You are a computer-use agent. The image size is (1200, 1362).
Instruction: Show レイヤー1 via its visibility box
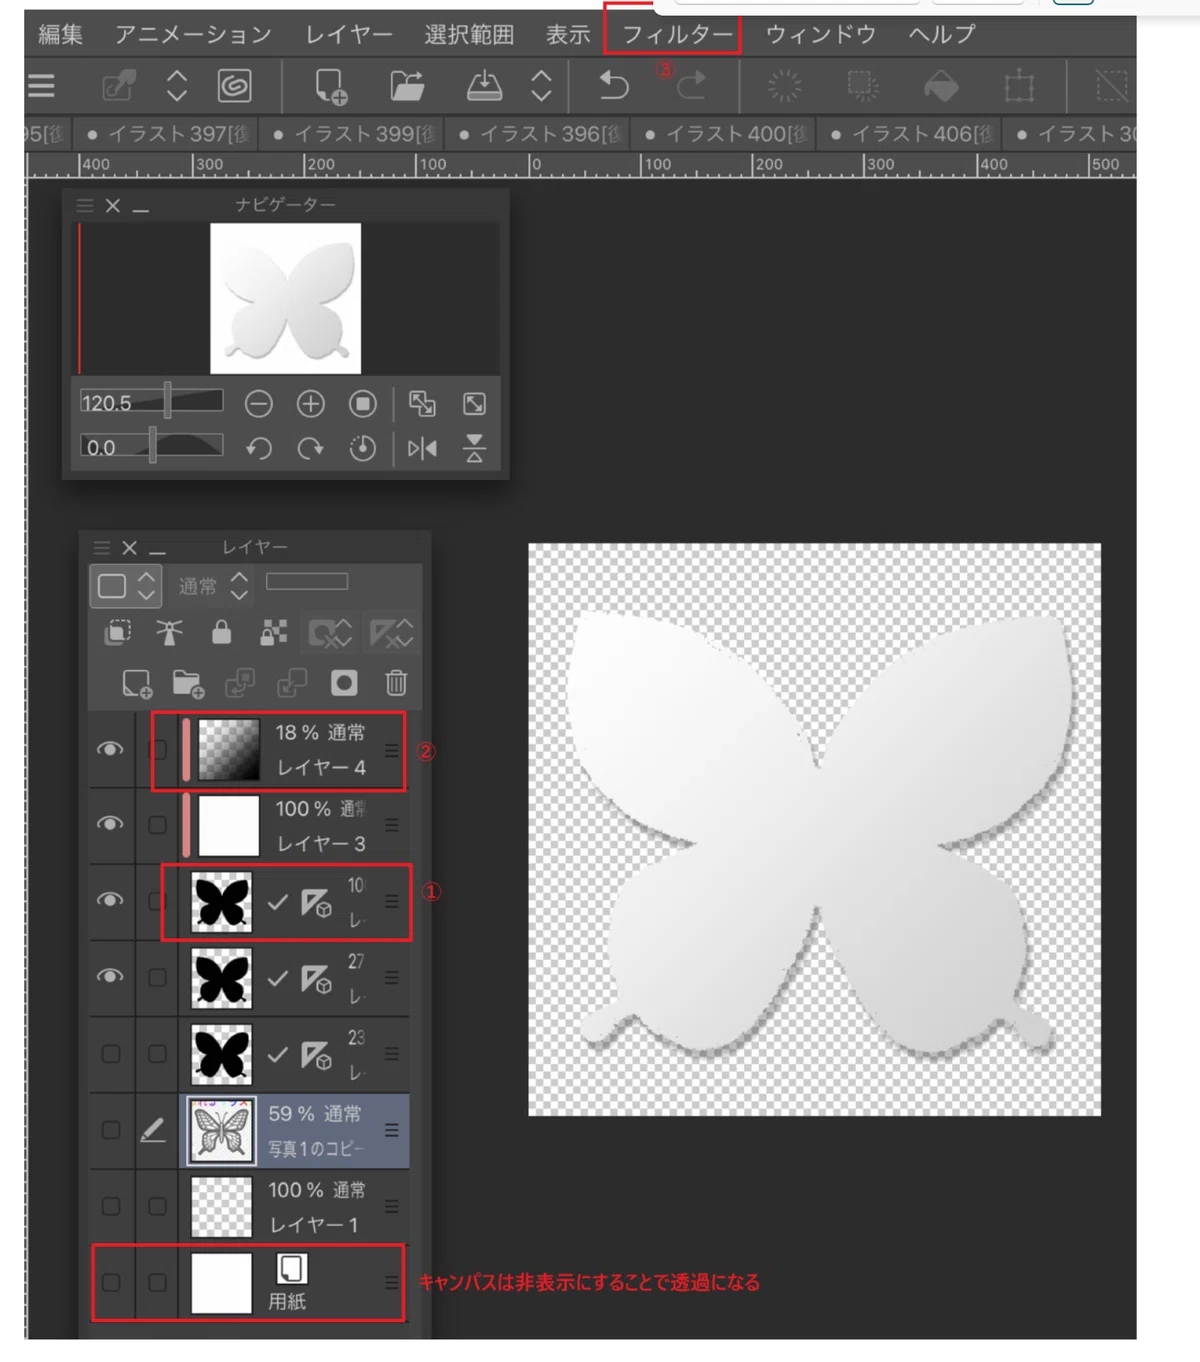point(111,1206)
